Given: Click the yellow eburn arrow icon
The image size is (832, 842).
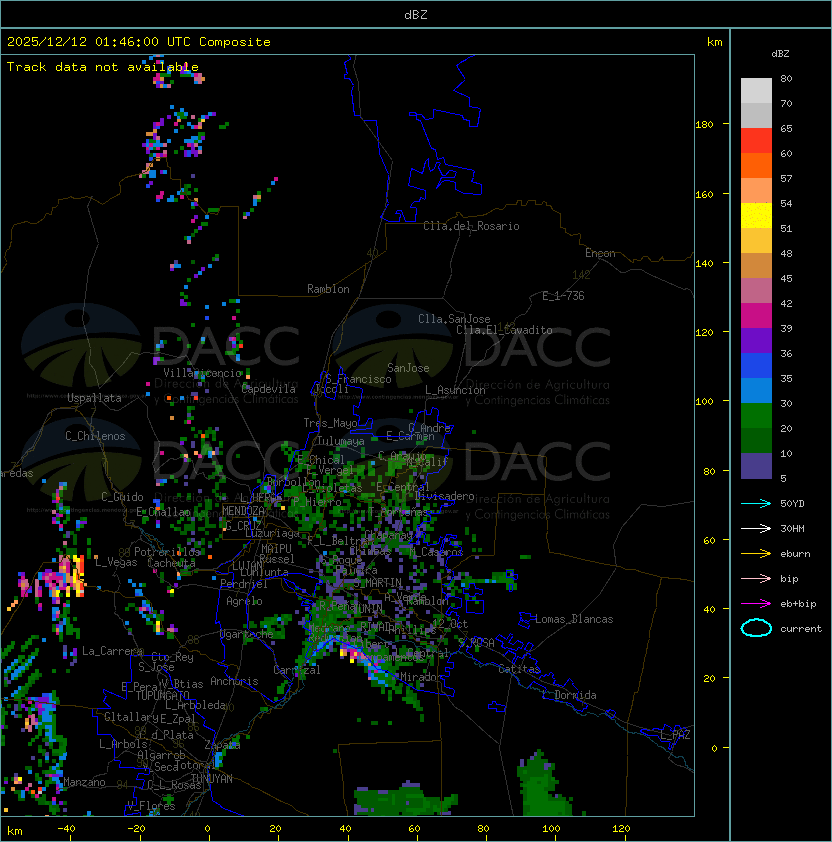Looking at the screenshot, I should pos(756,554).
